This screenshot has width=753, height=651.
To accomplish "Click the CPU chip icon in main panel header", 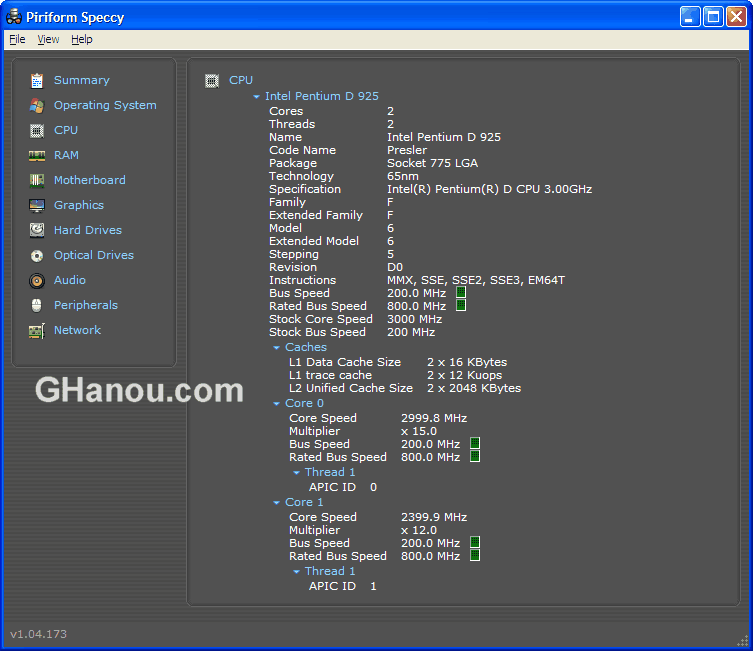I will click(212, 81).
